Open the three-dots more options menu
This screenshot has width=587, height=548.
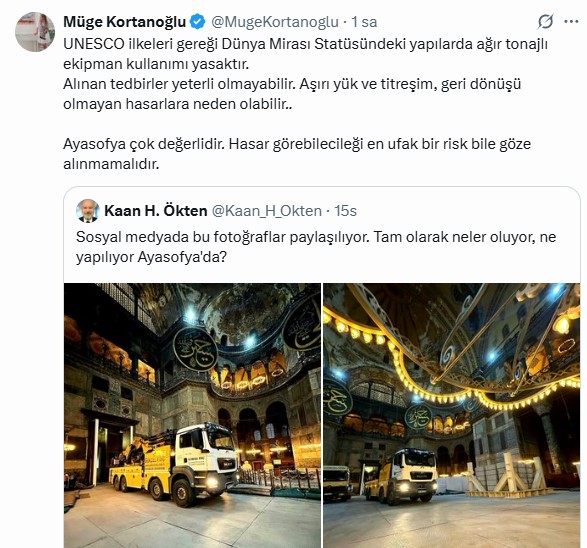pos(571,22)
